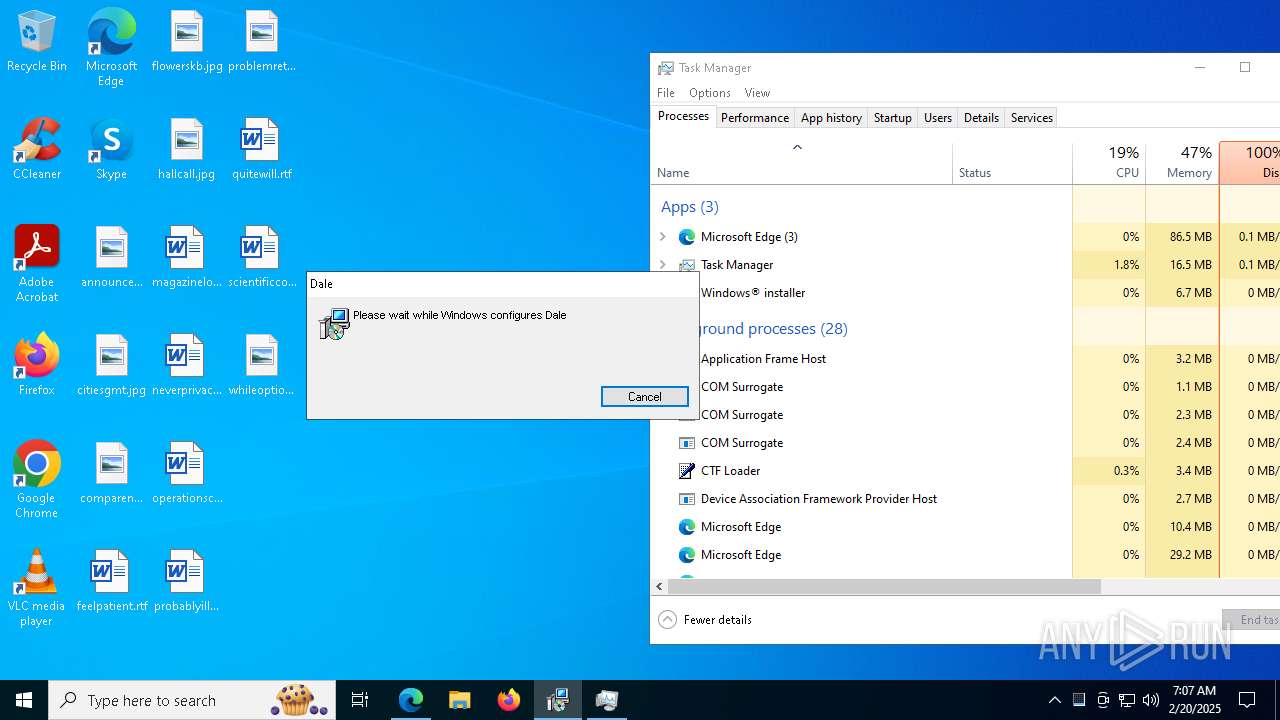
Task: Open File Explorer from the taskbar
Action: coord(460,700)
